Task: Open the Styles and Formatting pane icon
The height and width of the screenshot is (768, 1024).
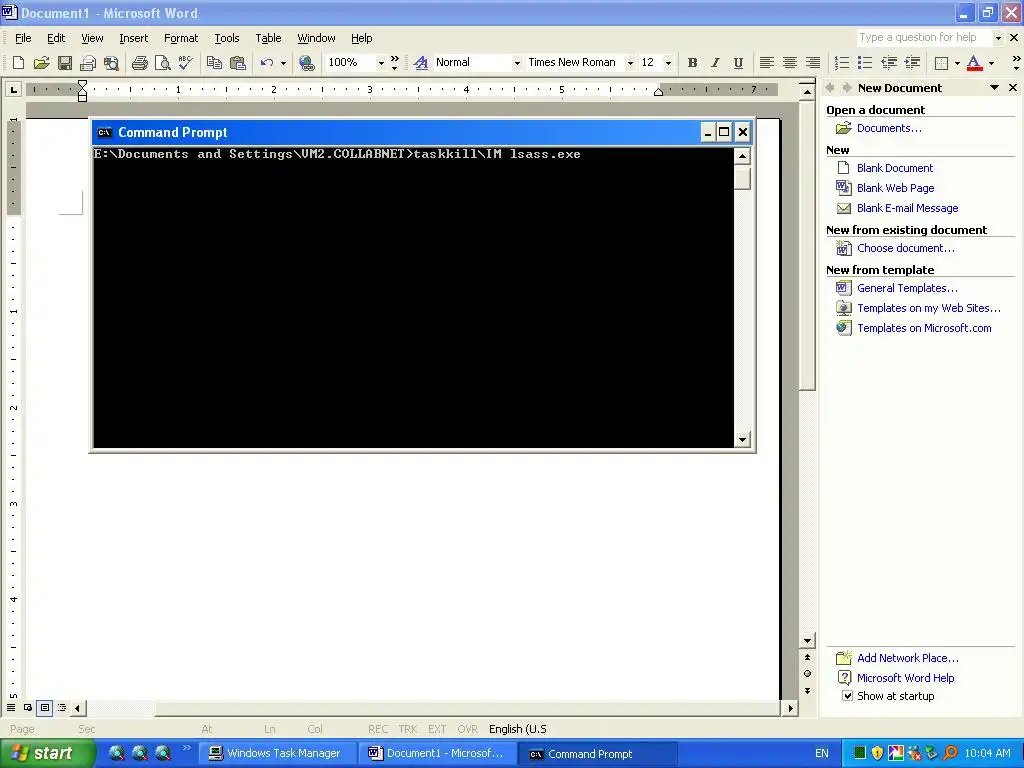Action: 421,63
